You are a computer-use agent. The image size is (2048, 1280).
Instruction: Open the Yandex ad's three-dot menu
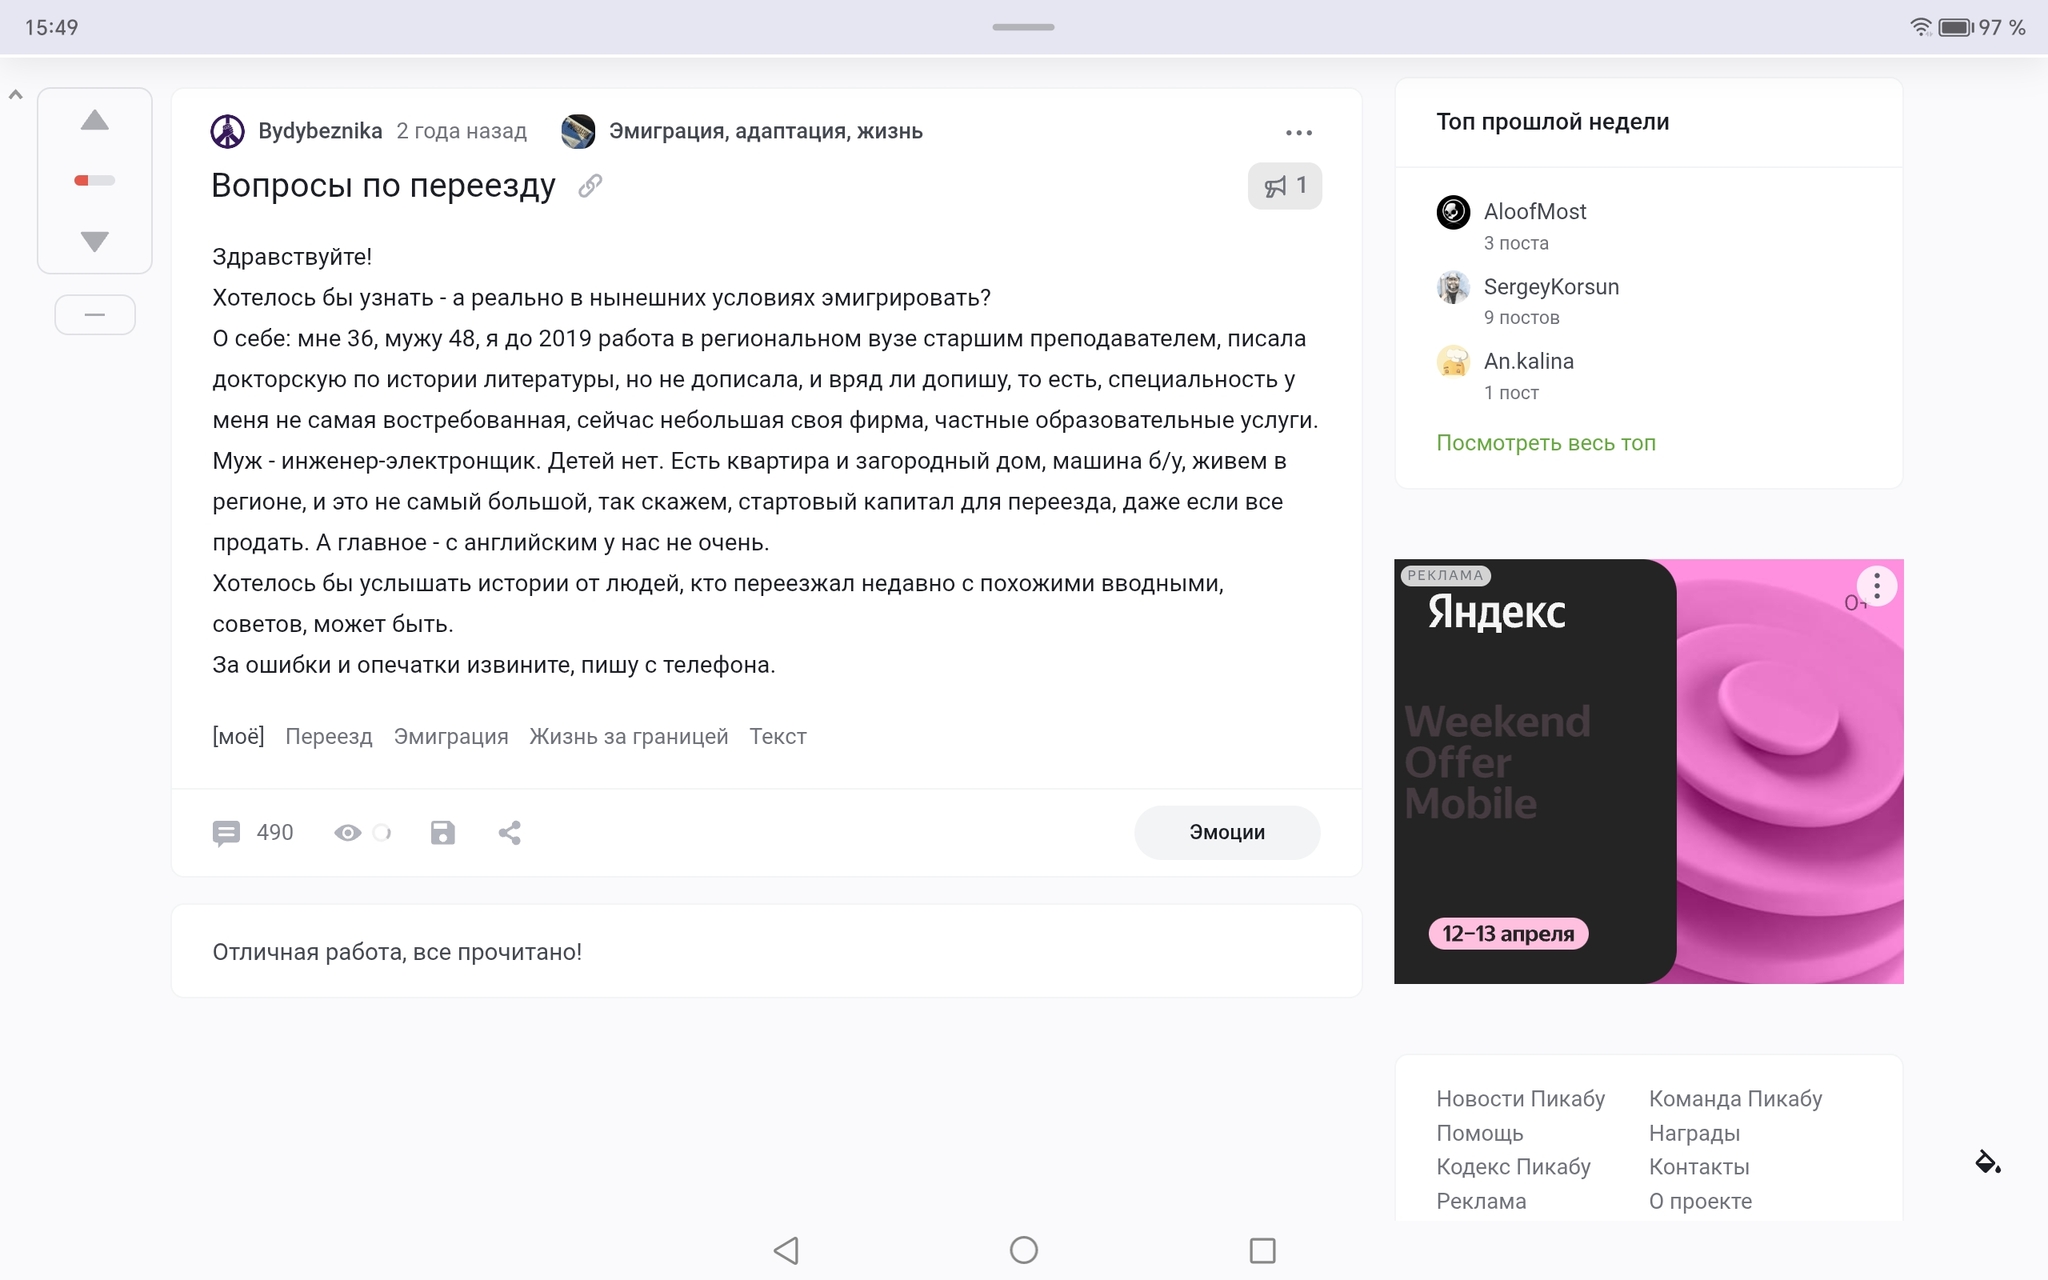(1876, 586)
